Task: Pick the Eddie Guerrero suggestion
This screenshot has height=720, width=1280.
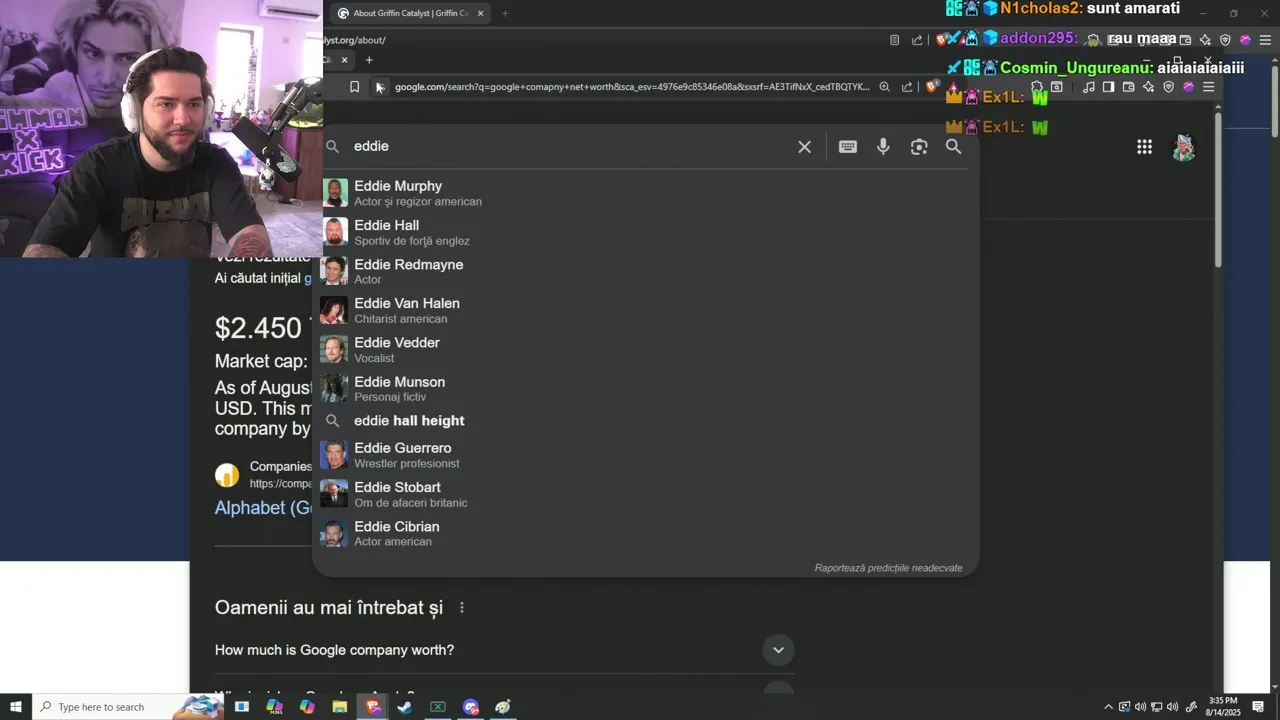Action: (645, 455)
